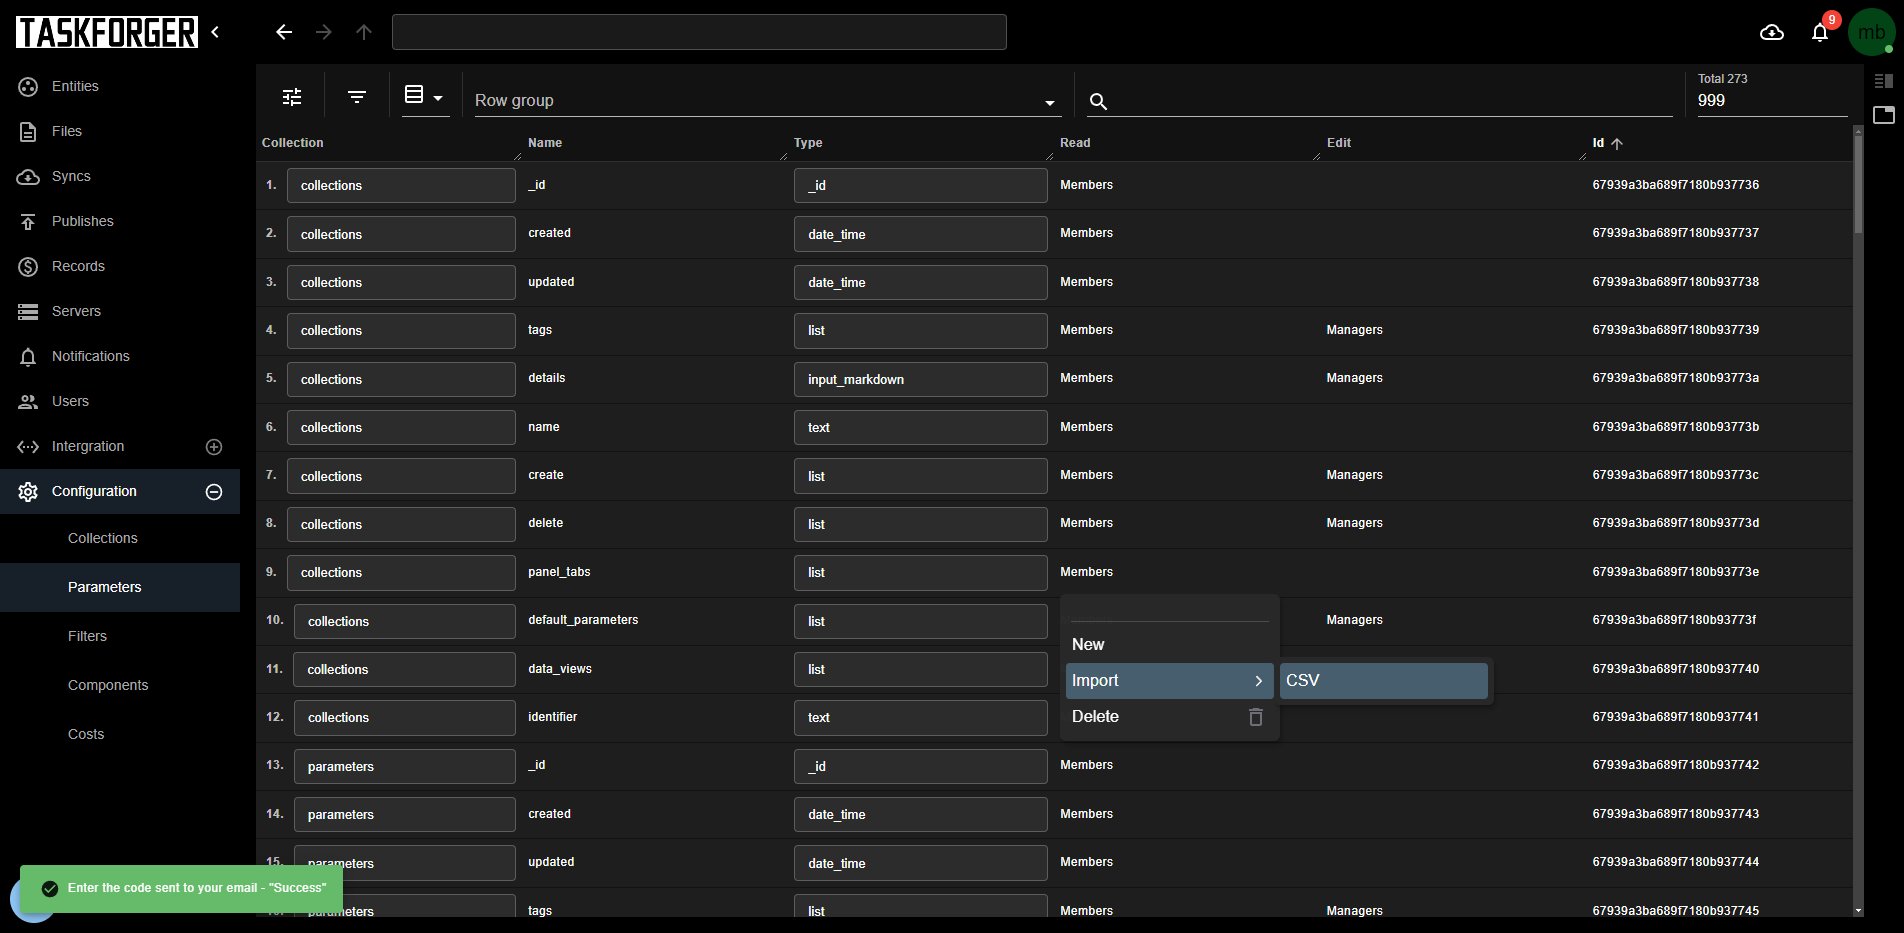The height and width of the screenshot is (933, 1904).
Task: Go back with the left arrow
Action: point(284,32)
